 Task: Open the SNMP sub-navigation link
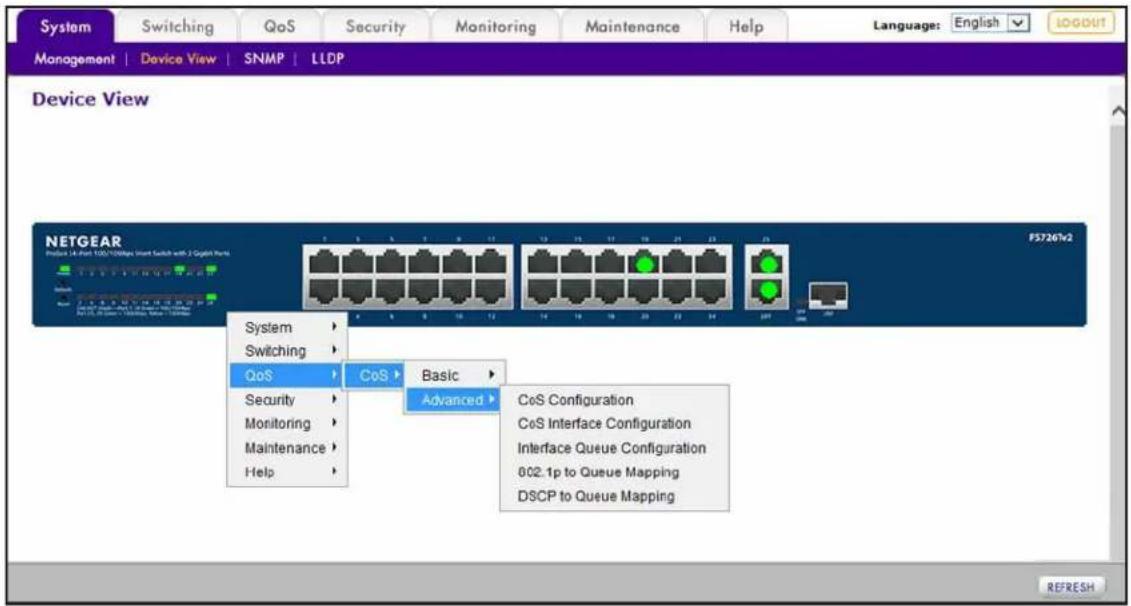(x=263, y=60)
